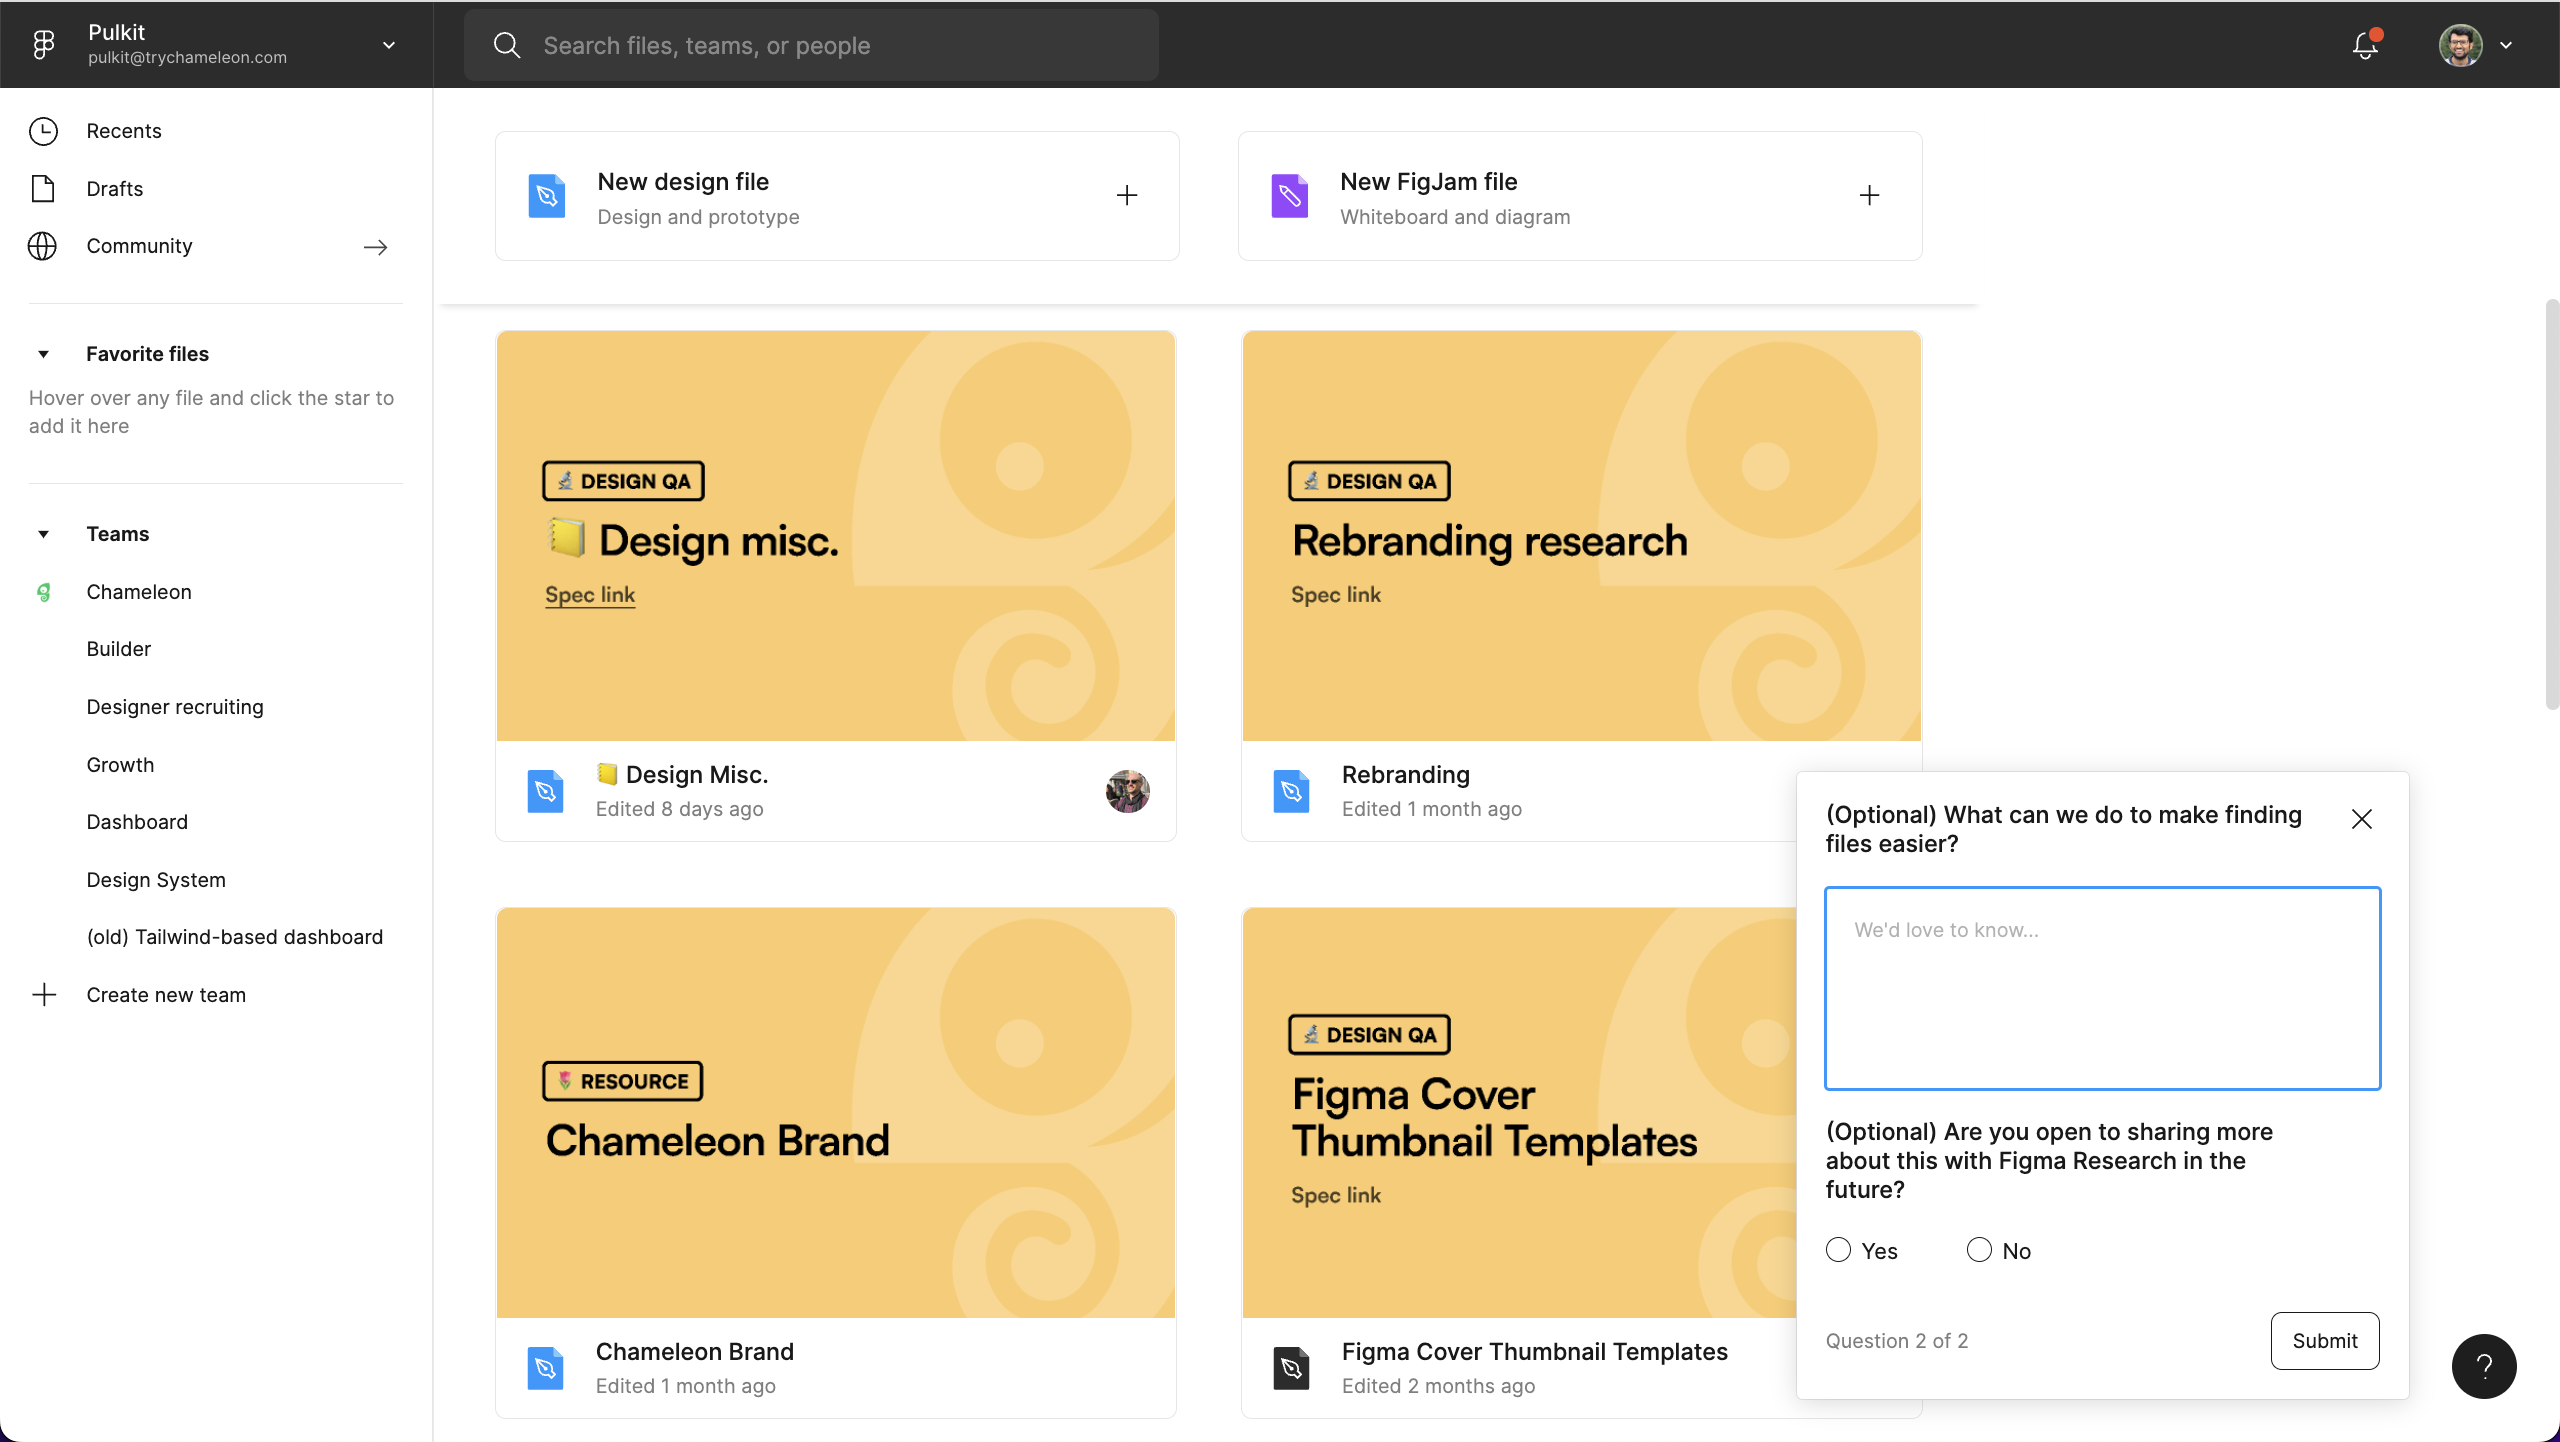The width and height of the screenshot is (2560, 1442).
Task: Click the purple FigJam file icon
Action: pyautogui.click(x=1290, y=195)
